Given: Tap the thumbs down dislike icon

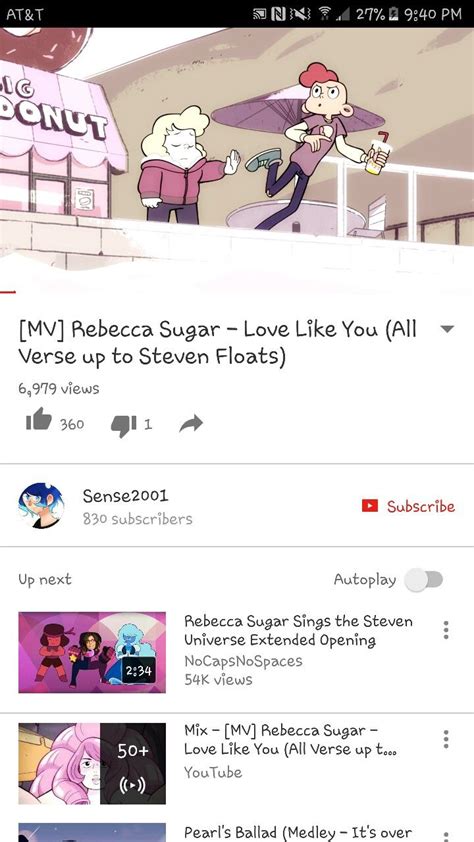Looking at the screenshot, I should (x=123, y=425).
